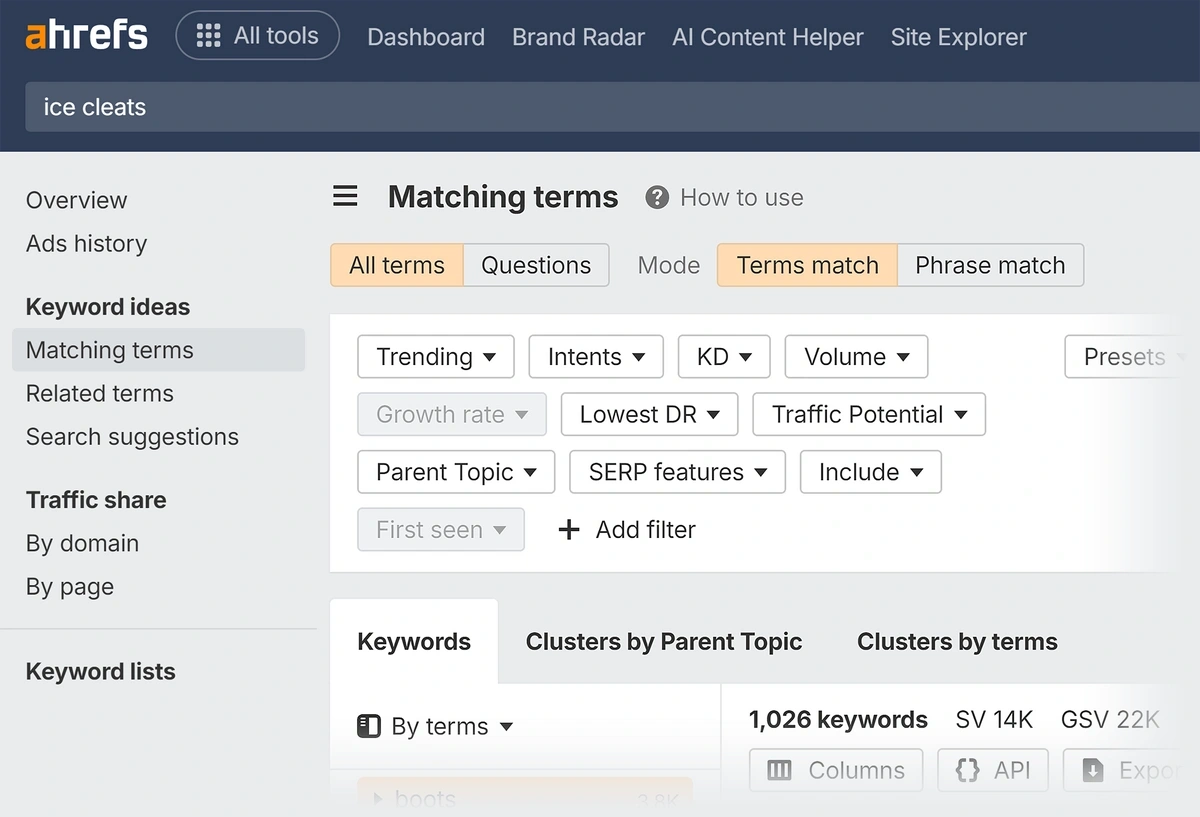The width and height of the screenshot is (1200, 817).
Task: Click the GSV 22K value
Action: point(1110,720)
